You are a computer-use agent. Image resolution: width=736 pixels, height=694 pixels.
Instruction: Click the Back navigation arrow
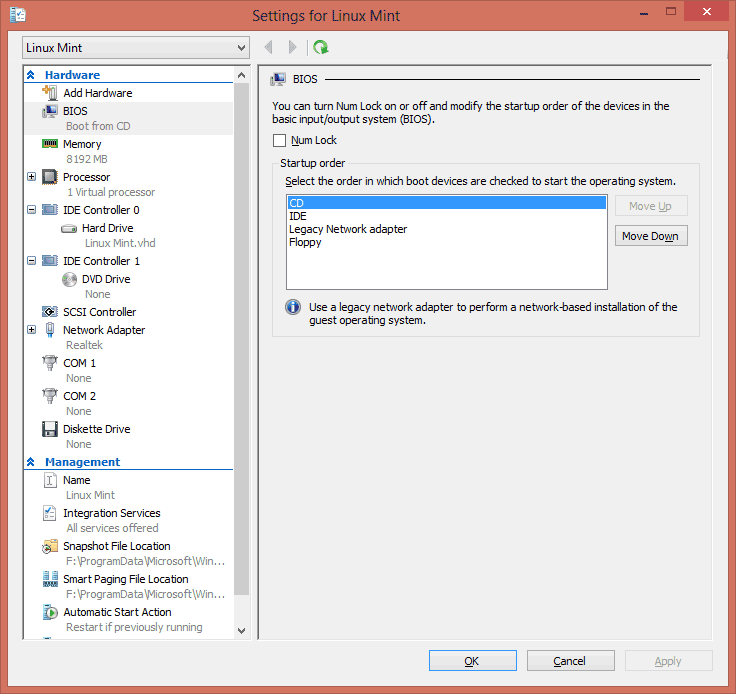(x=269, y=47)
